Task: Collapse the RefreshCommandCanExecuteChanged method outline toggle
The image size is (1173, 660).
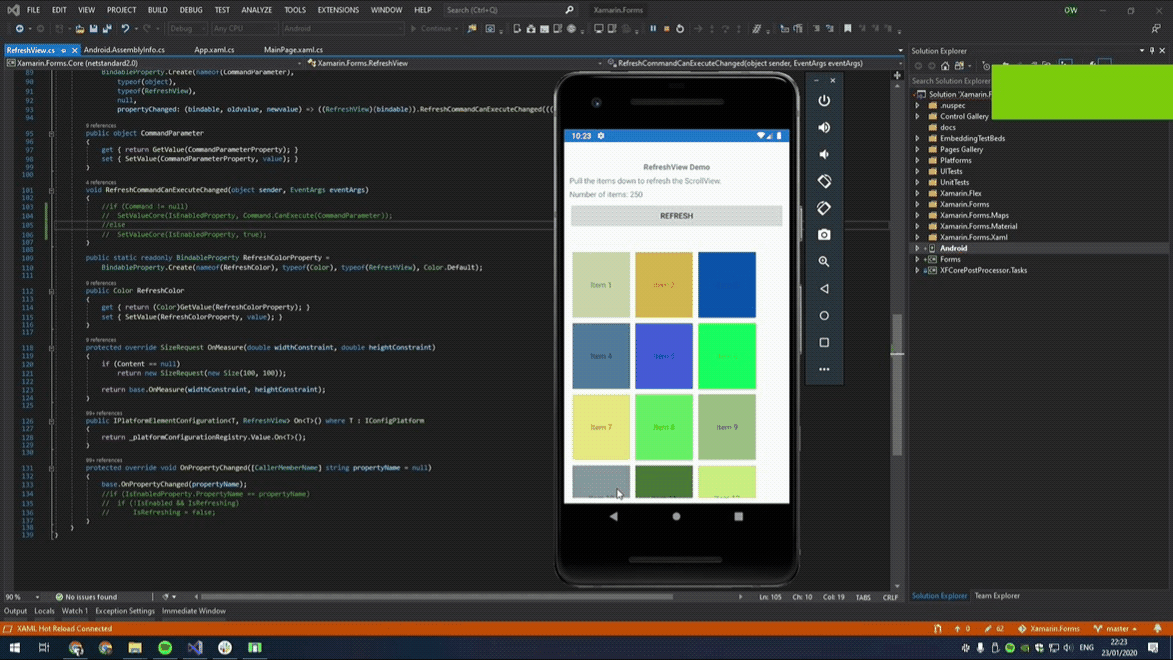Action: (51, 190)
